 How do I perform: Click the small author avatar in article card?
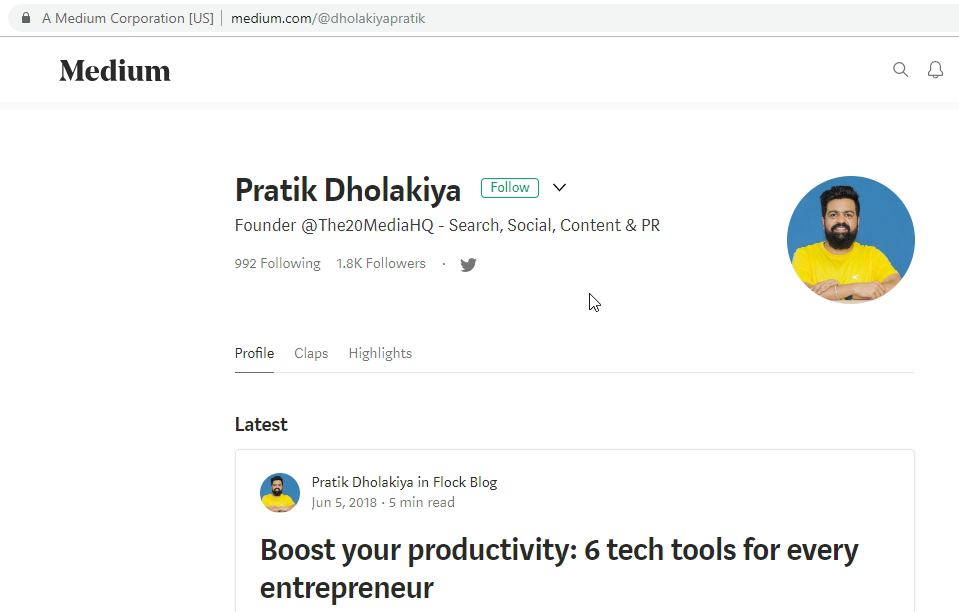pyautogui.click(x=280, y=492)
